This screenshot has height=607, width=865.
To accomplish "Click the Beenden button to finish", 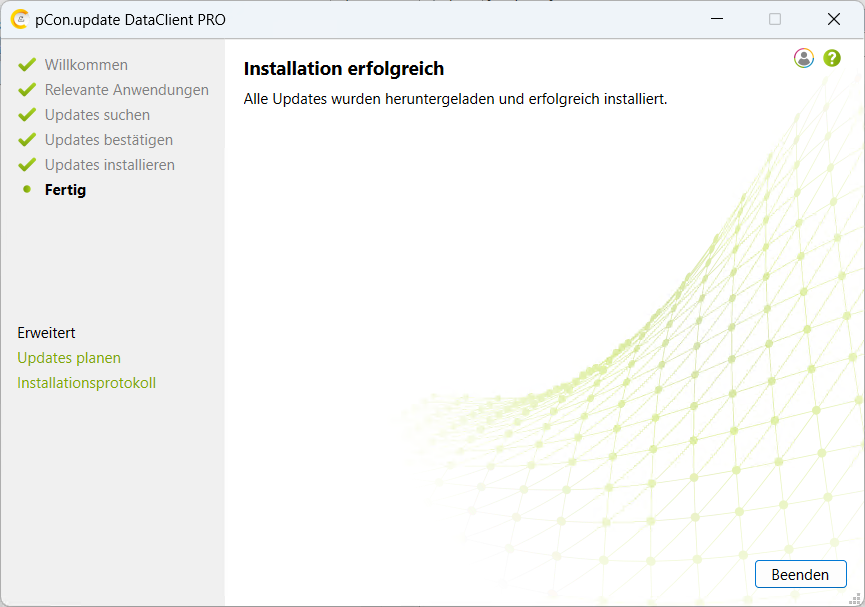I will [x=800, y=574].
